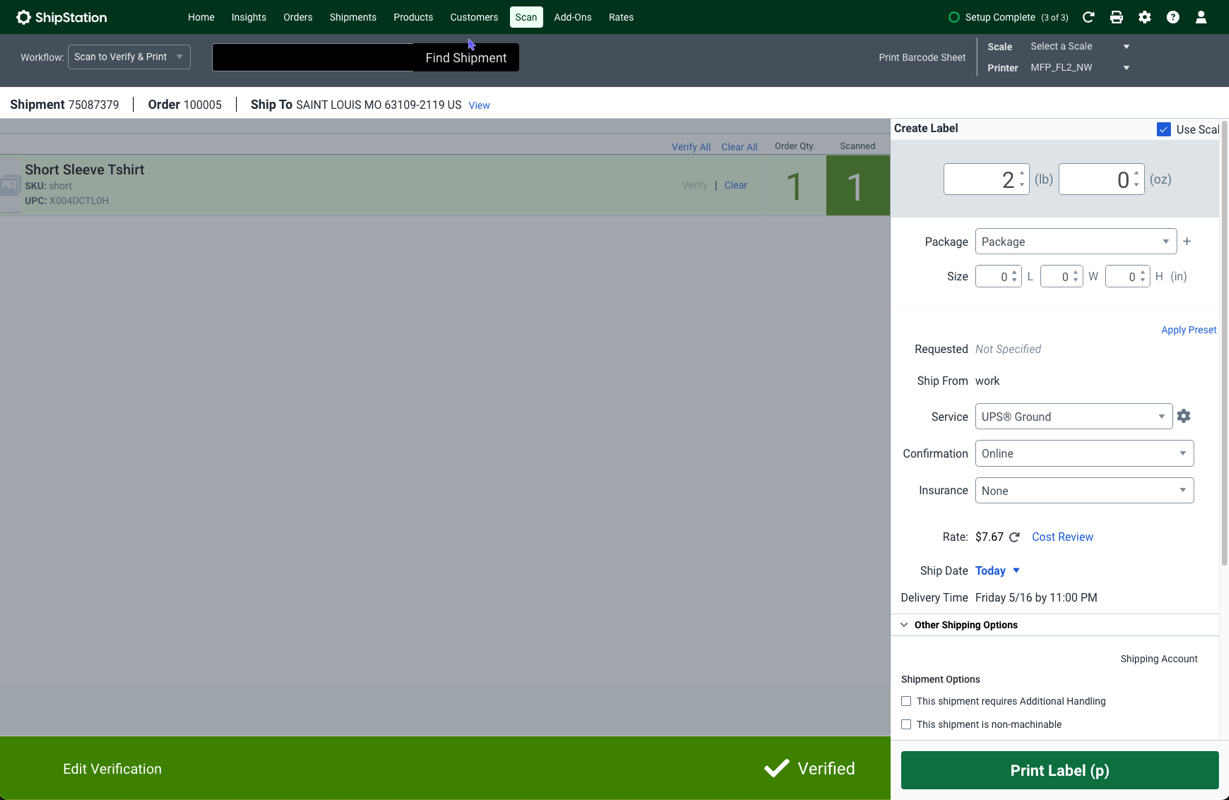Refresh the shipping rate icon
The width and height of the screenshot is (1229, 800).
(1014, 537)
